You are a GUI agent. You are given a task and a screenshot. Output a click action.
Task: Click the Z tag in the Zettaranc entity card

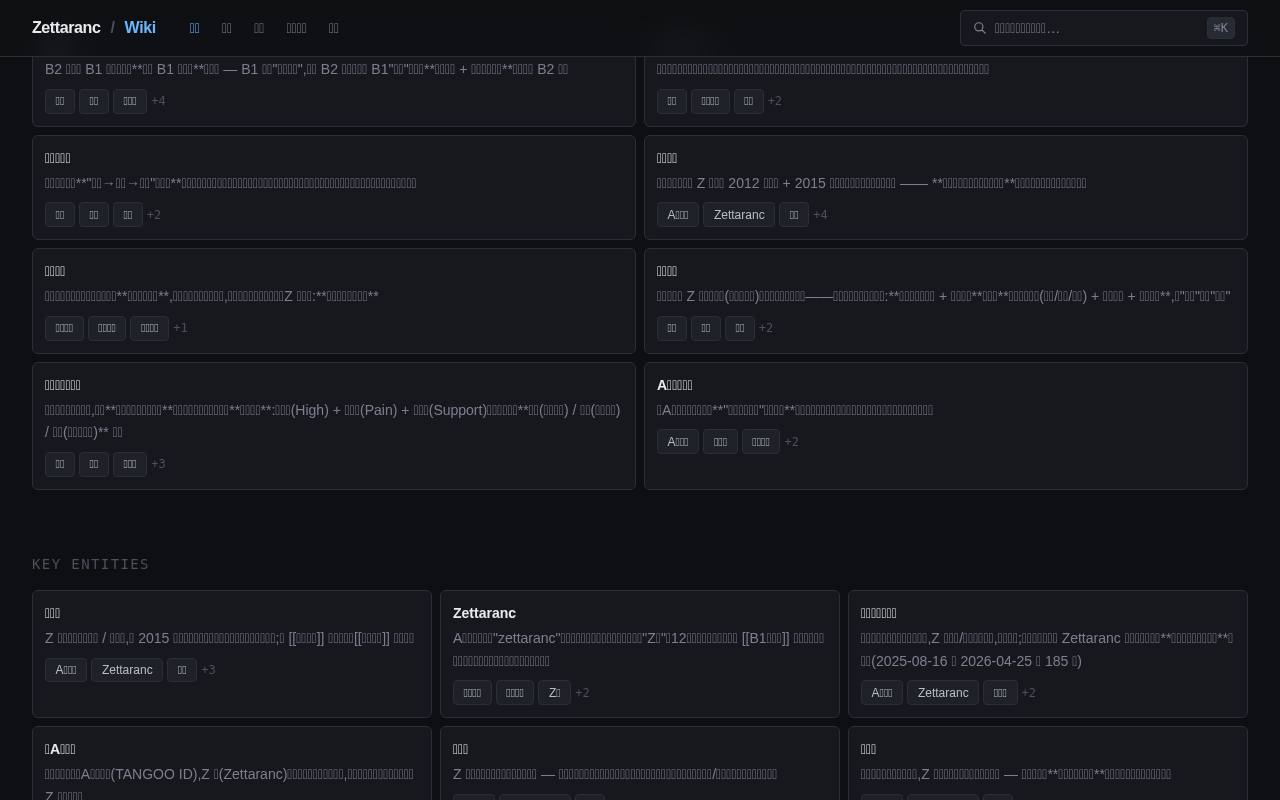(554, 693)
